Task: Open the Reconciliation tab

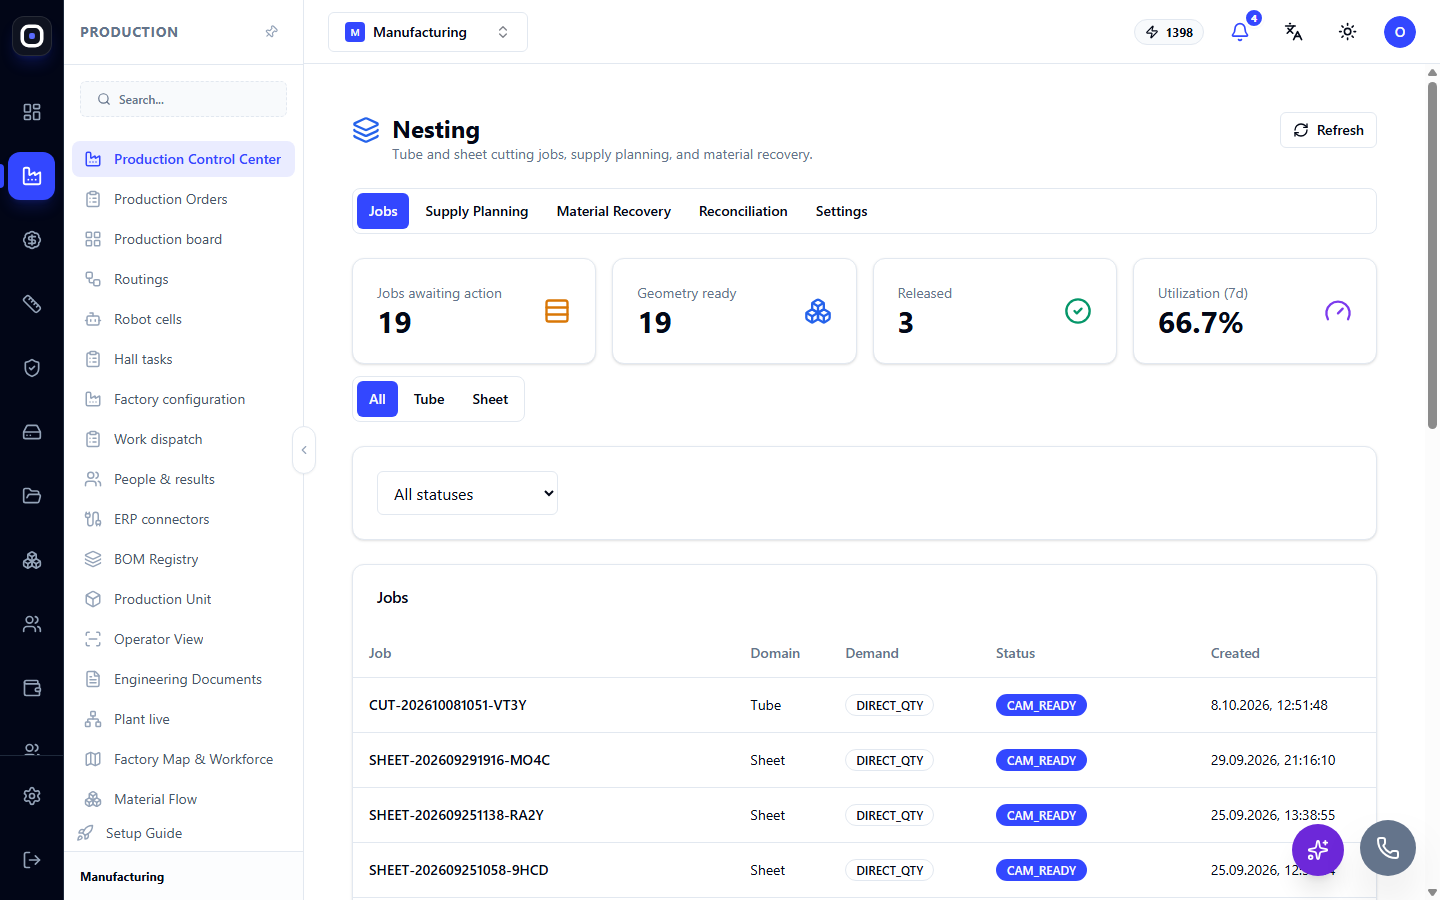Action: [x=743, y=211]
